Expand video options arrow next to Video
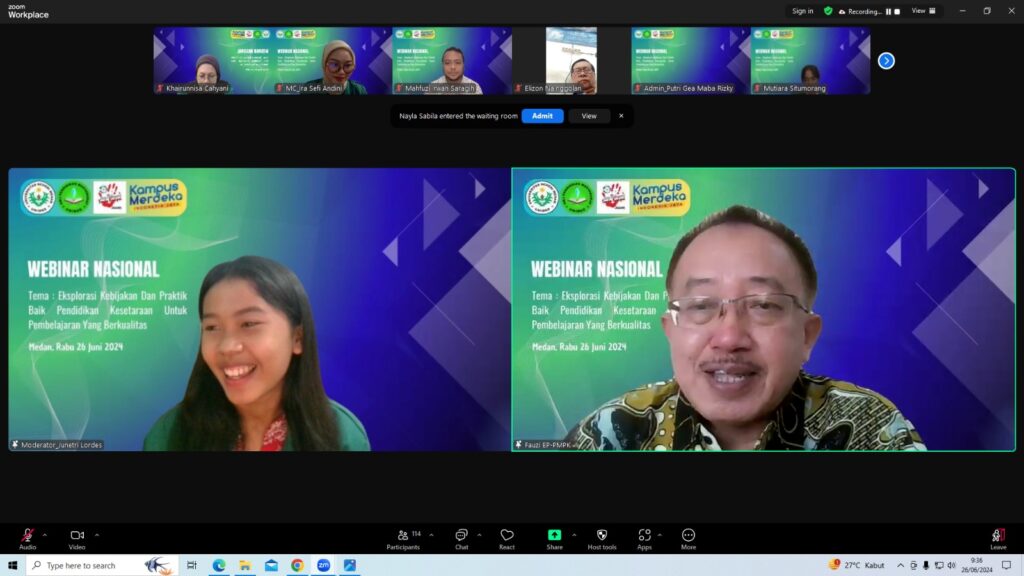The height and width of the screenshot is (576, 1024). pos(96,535)
